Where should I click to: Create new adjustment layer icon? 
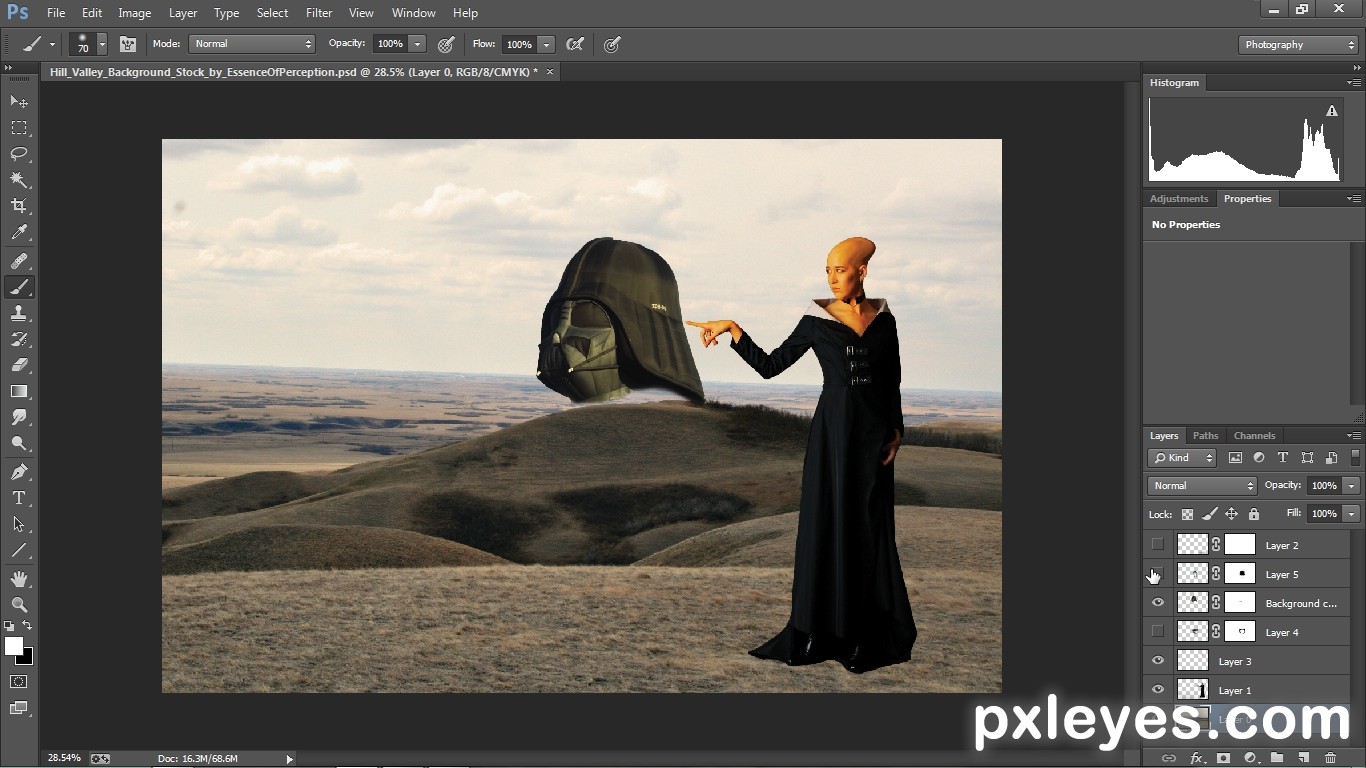click(x=1250, y=758)
